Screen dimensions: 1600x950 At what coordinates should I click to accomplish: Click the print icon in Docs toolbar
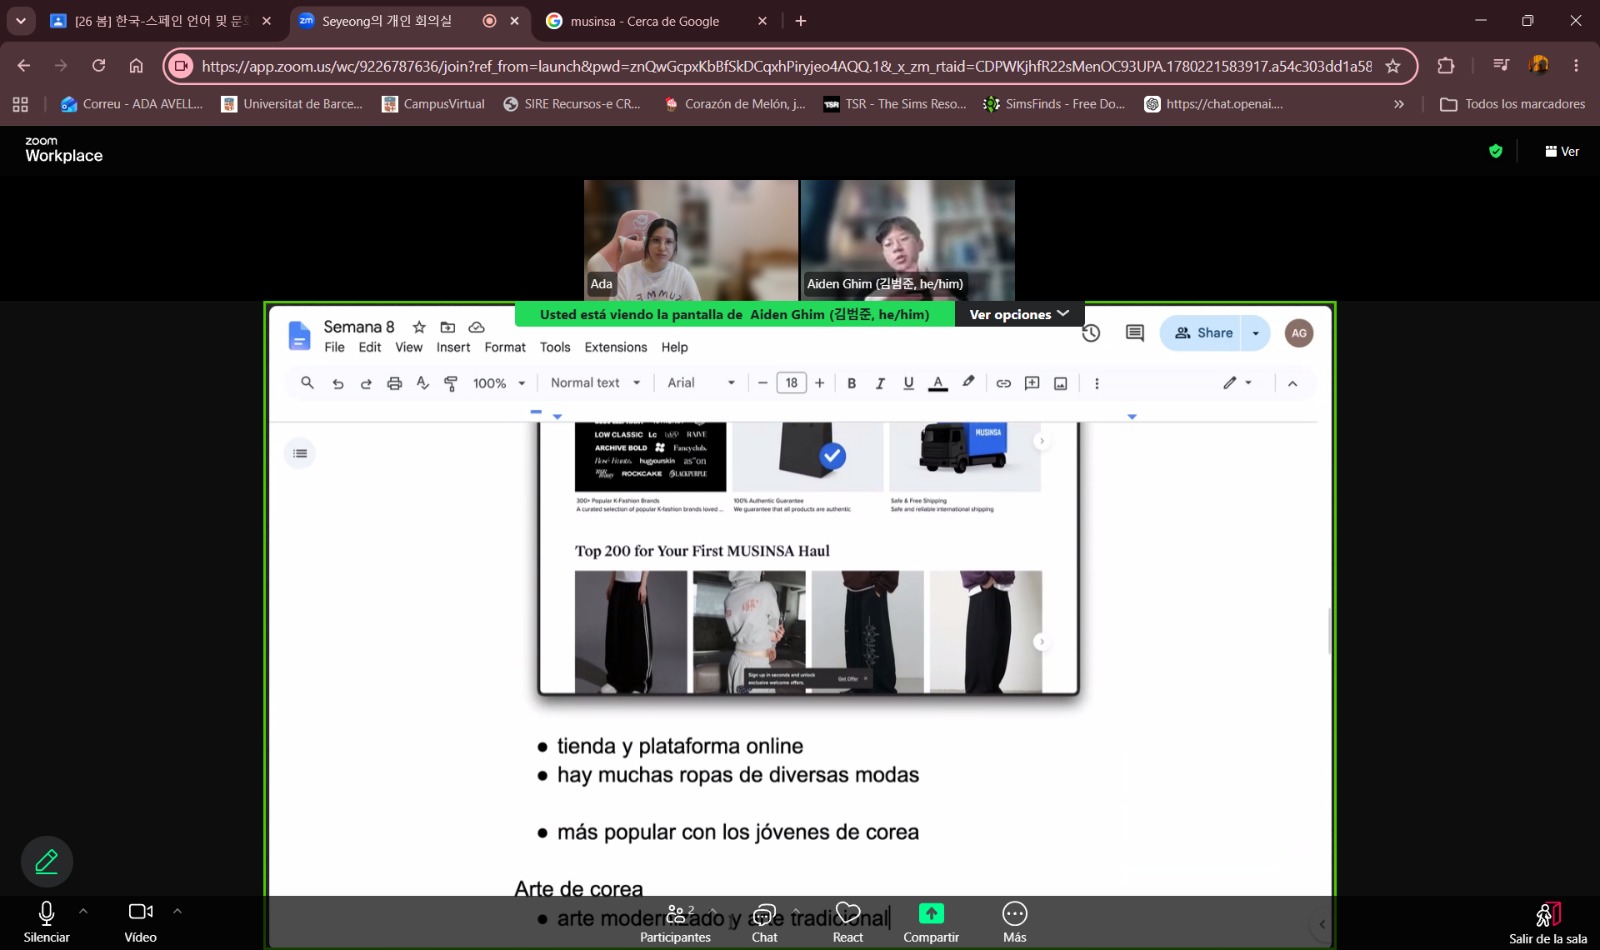[x=394, y=383]
